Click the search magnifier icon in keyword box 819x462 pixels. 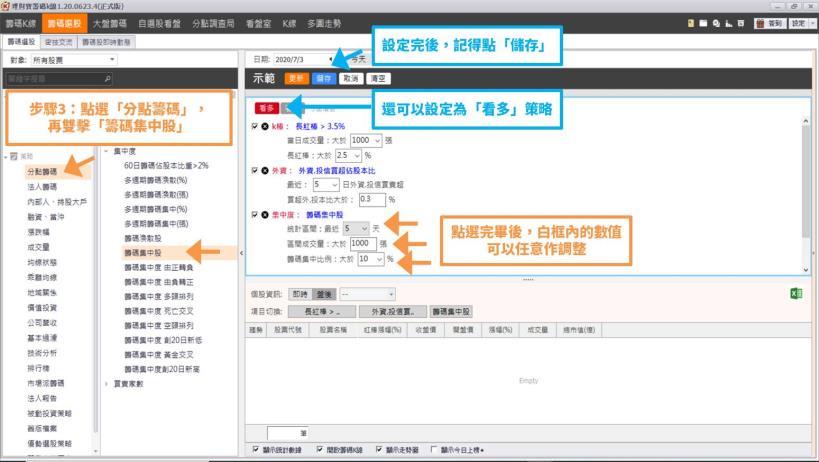coord(107,79)
